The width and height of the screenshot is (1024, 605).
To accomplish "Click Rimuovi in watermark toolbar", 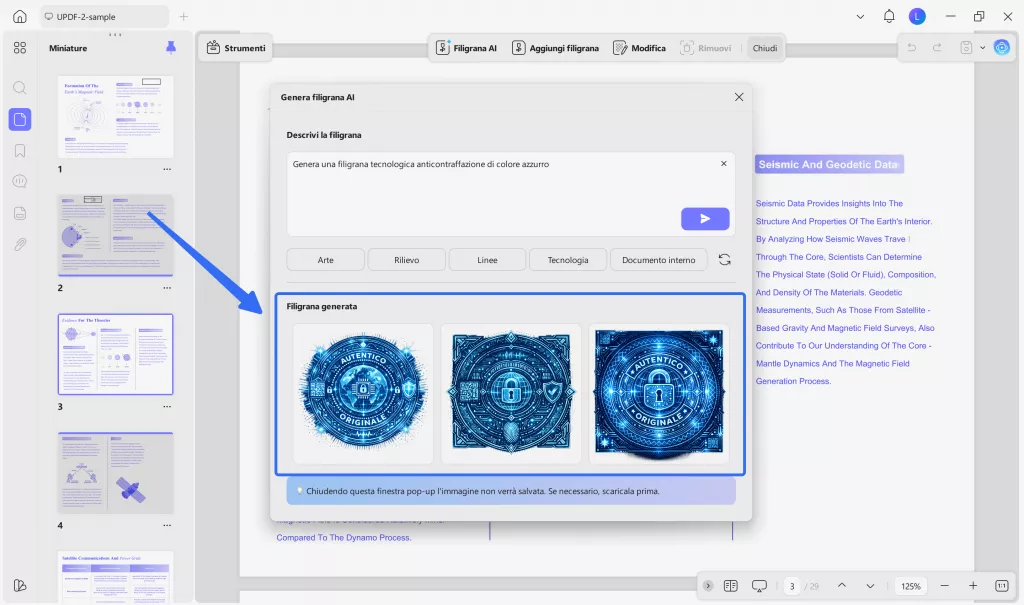I will pos(705,48).
